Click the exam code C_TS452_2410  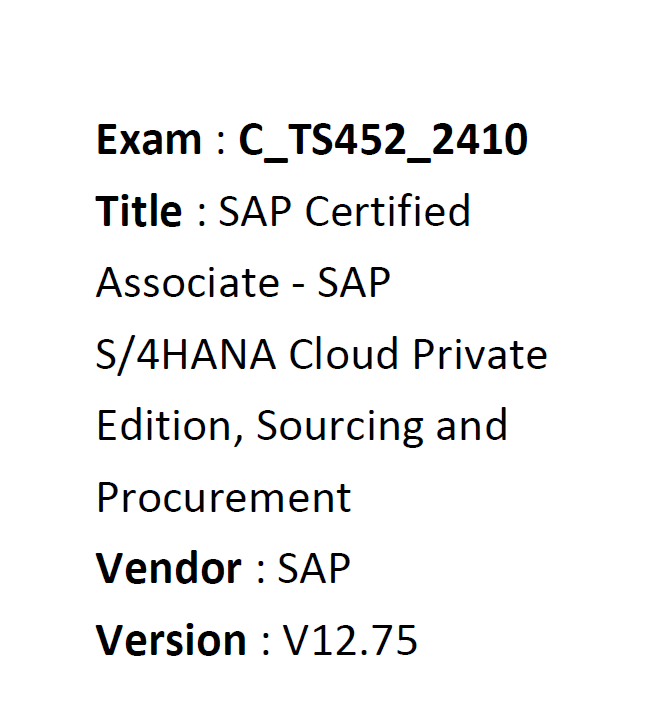point(382,141)
